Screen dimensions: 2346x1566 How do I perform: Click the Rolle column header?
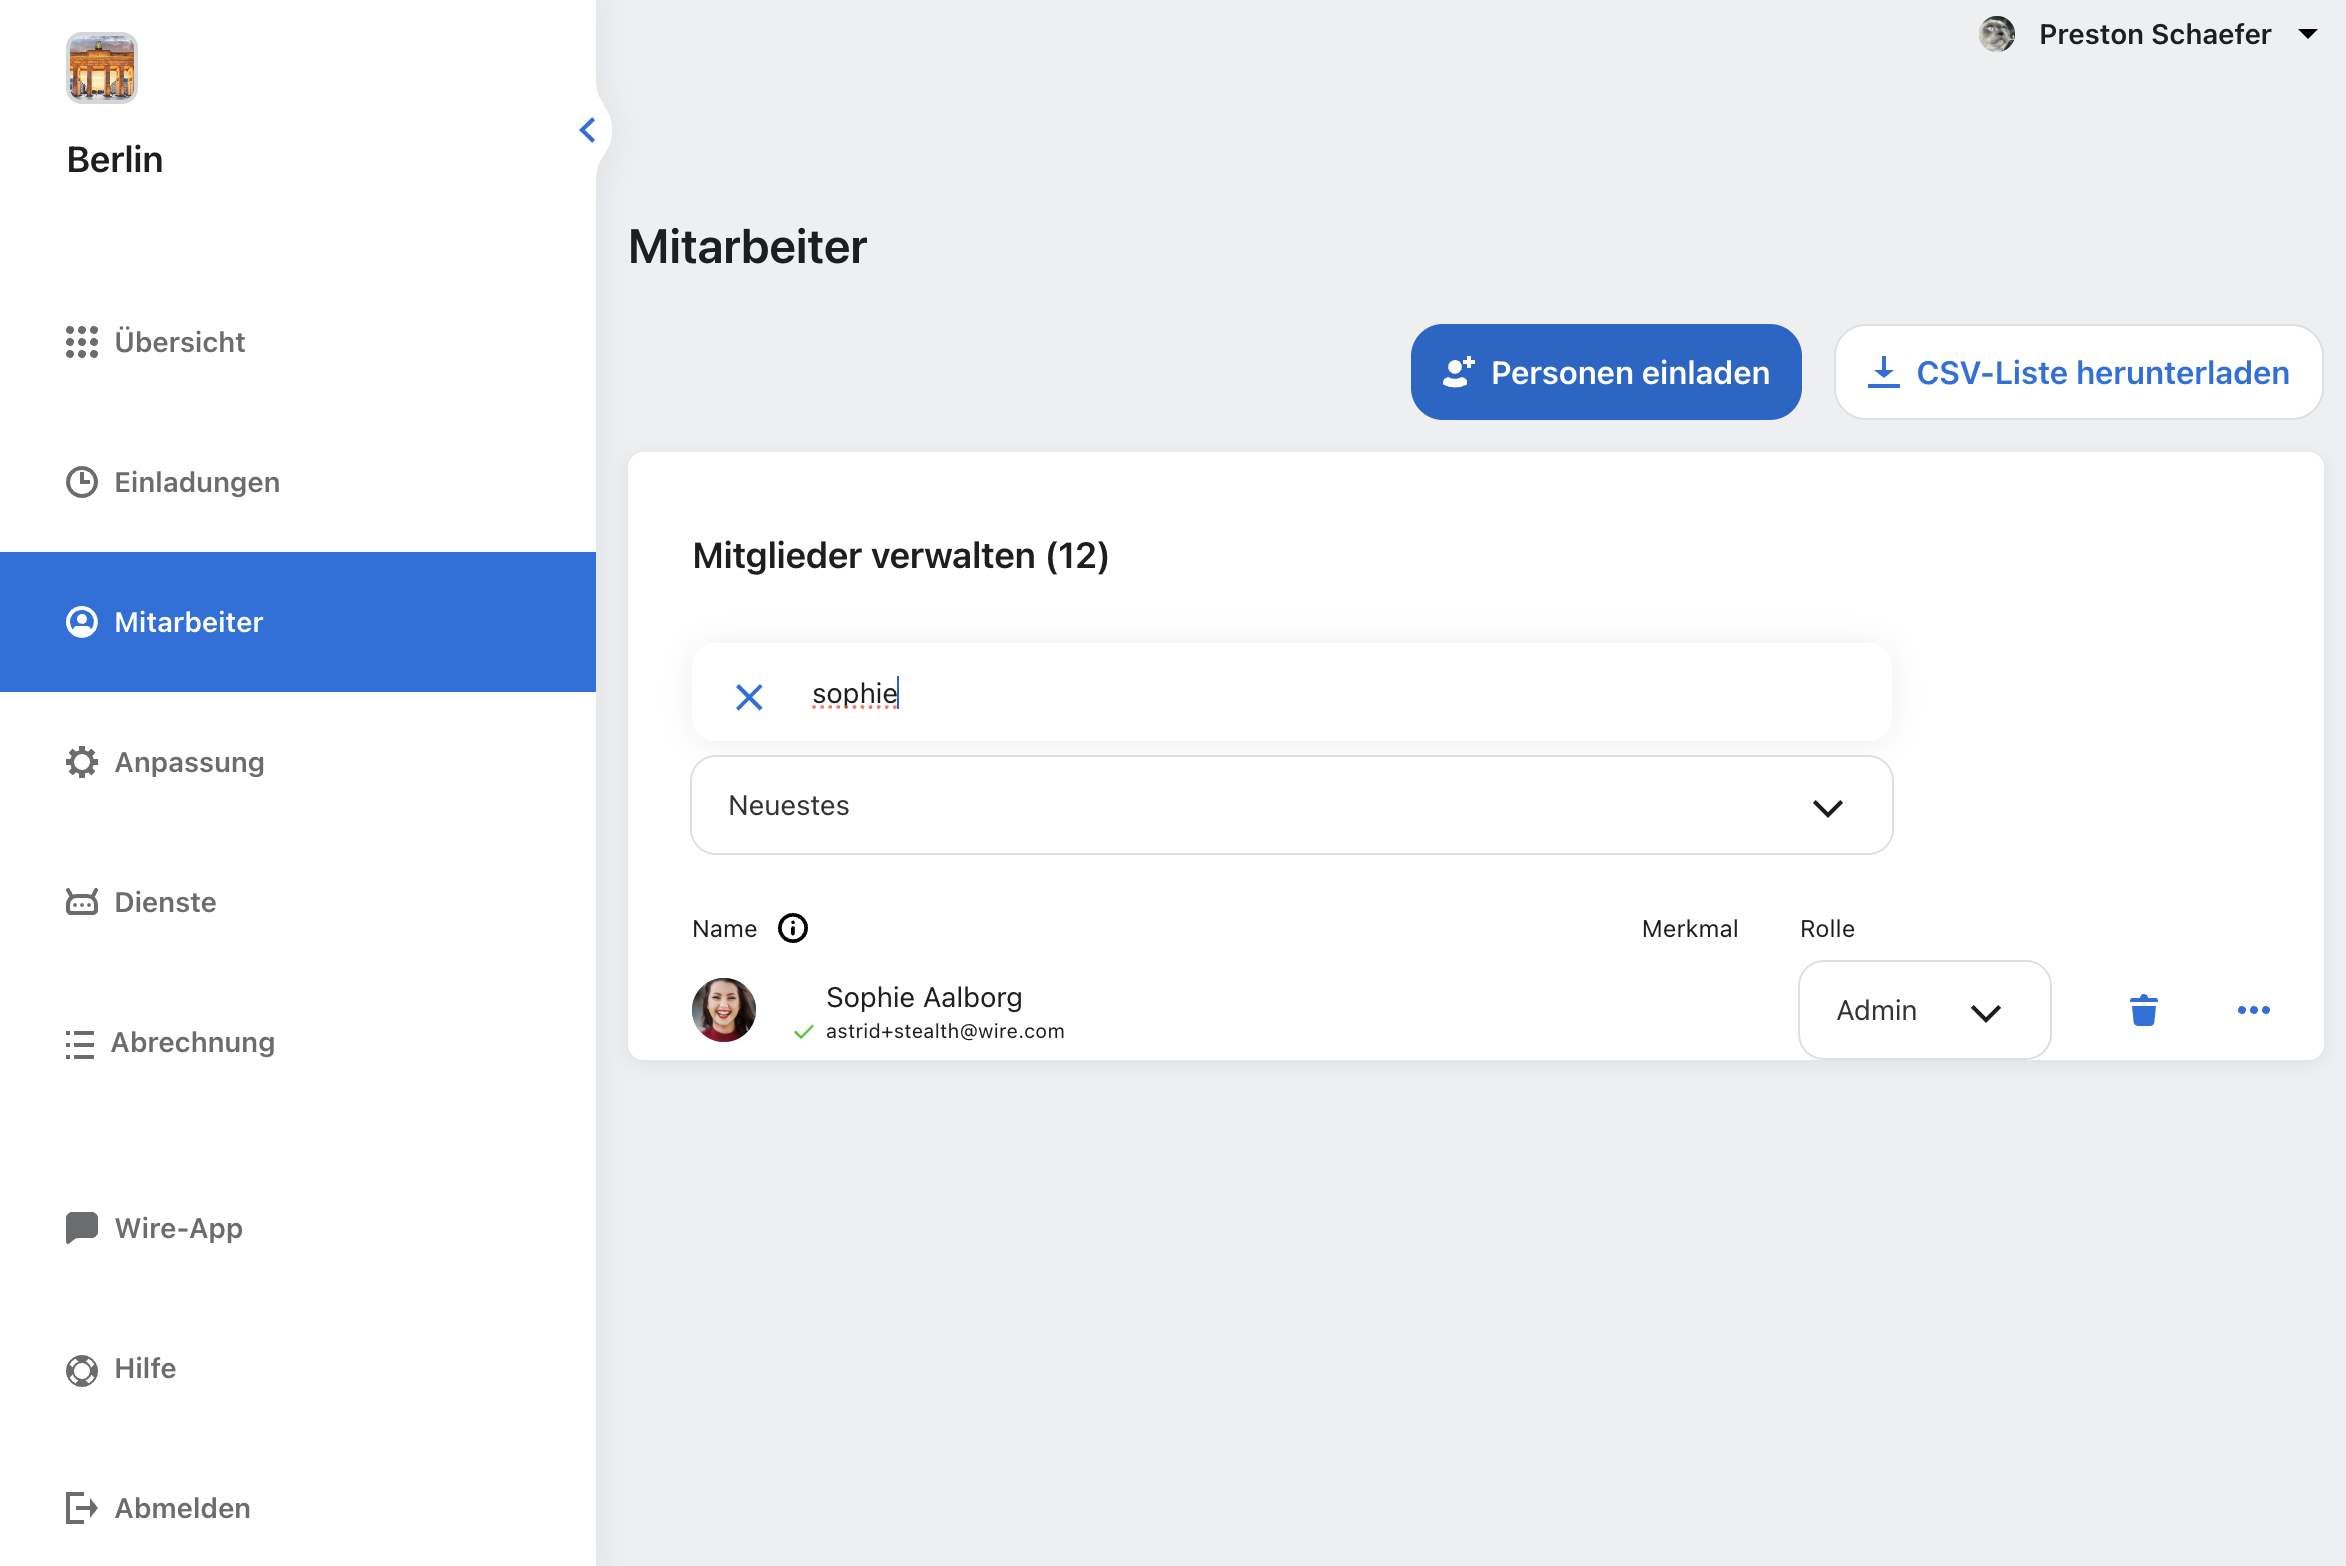point(1827,928)
